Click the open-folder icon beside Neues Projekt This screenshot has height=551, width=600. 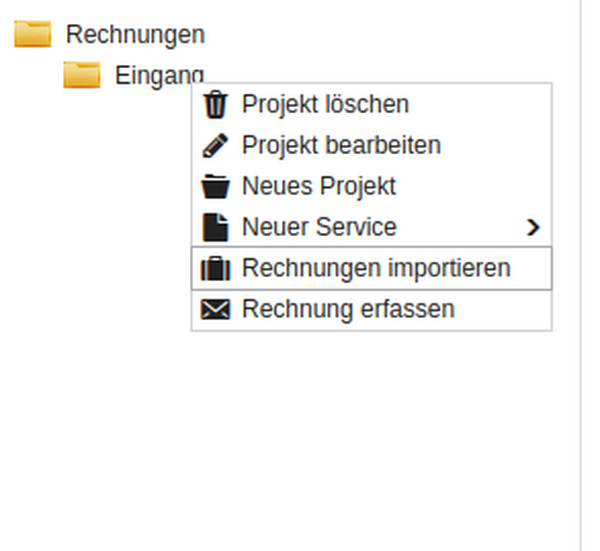point(215,186)
